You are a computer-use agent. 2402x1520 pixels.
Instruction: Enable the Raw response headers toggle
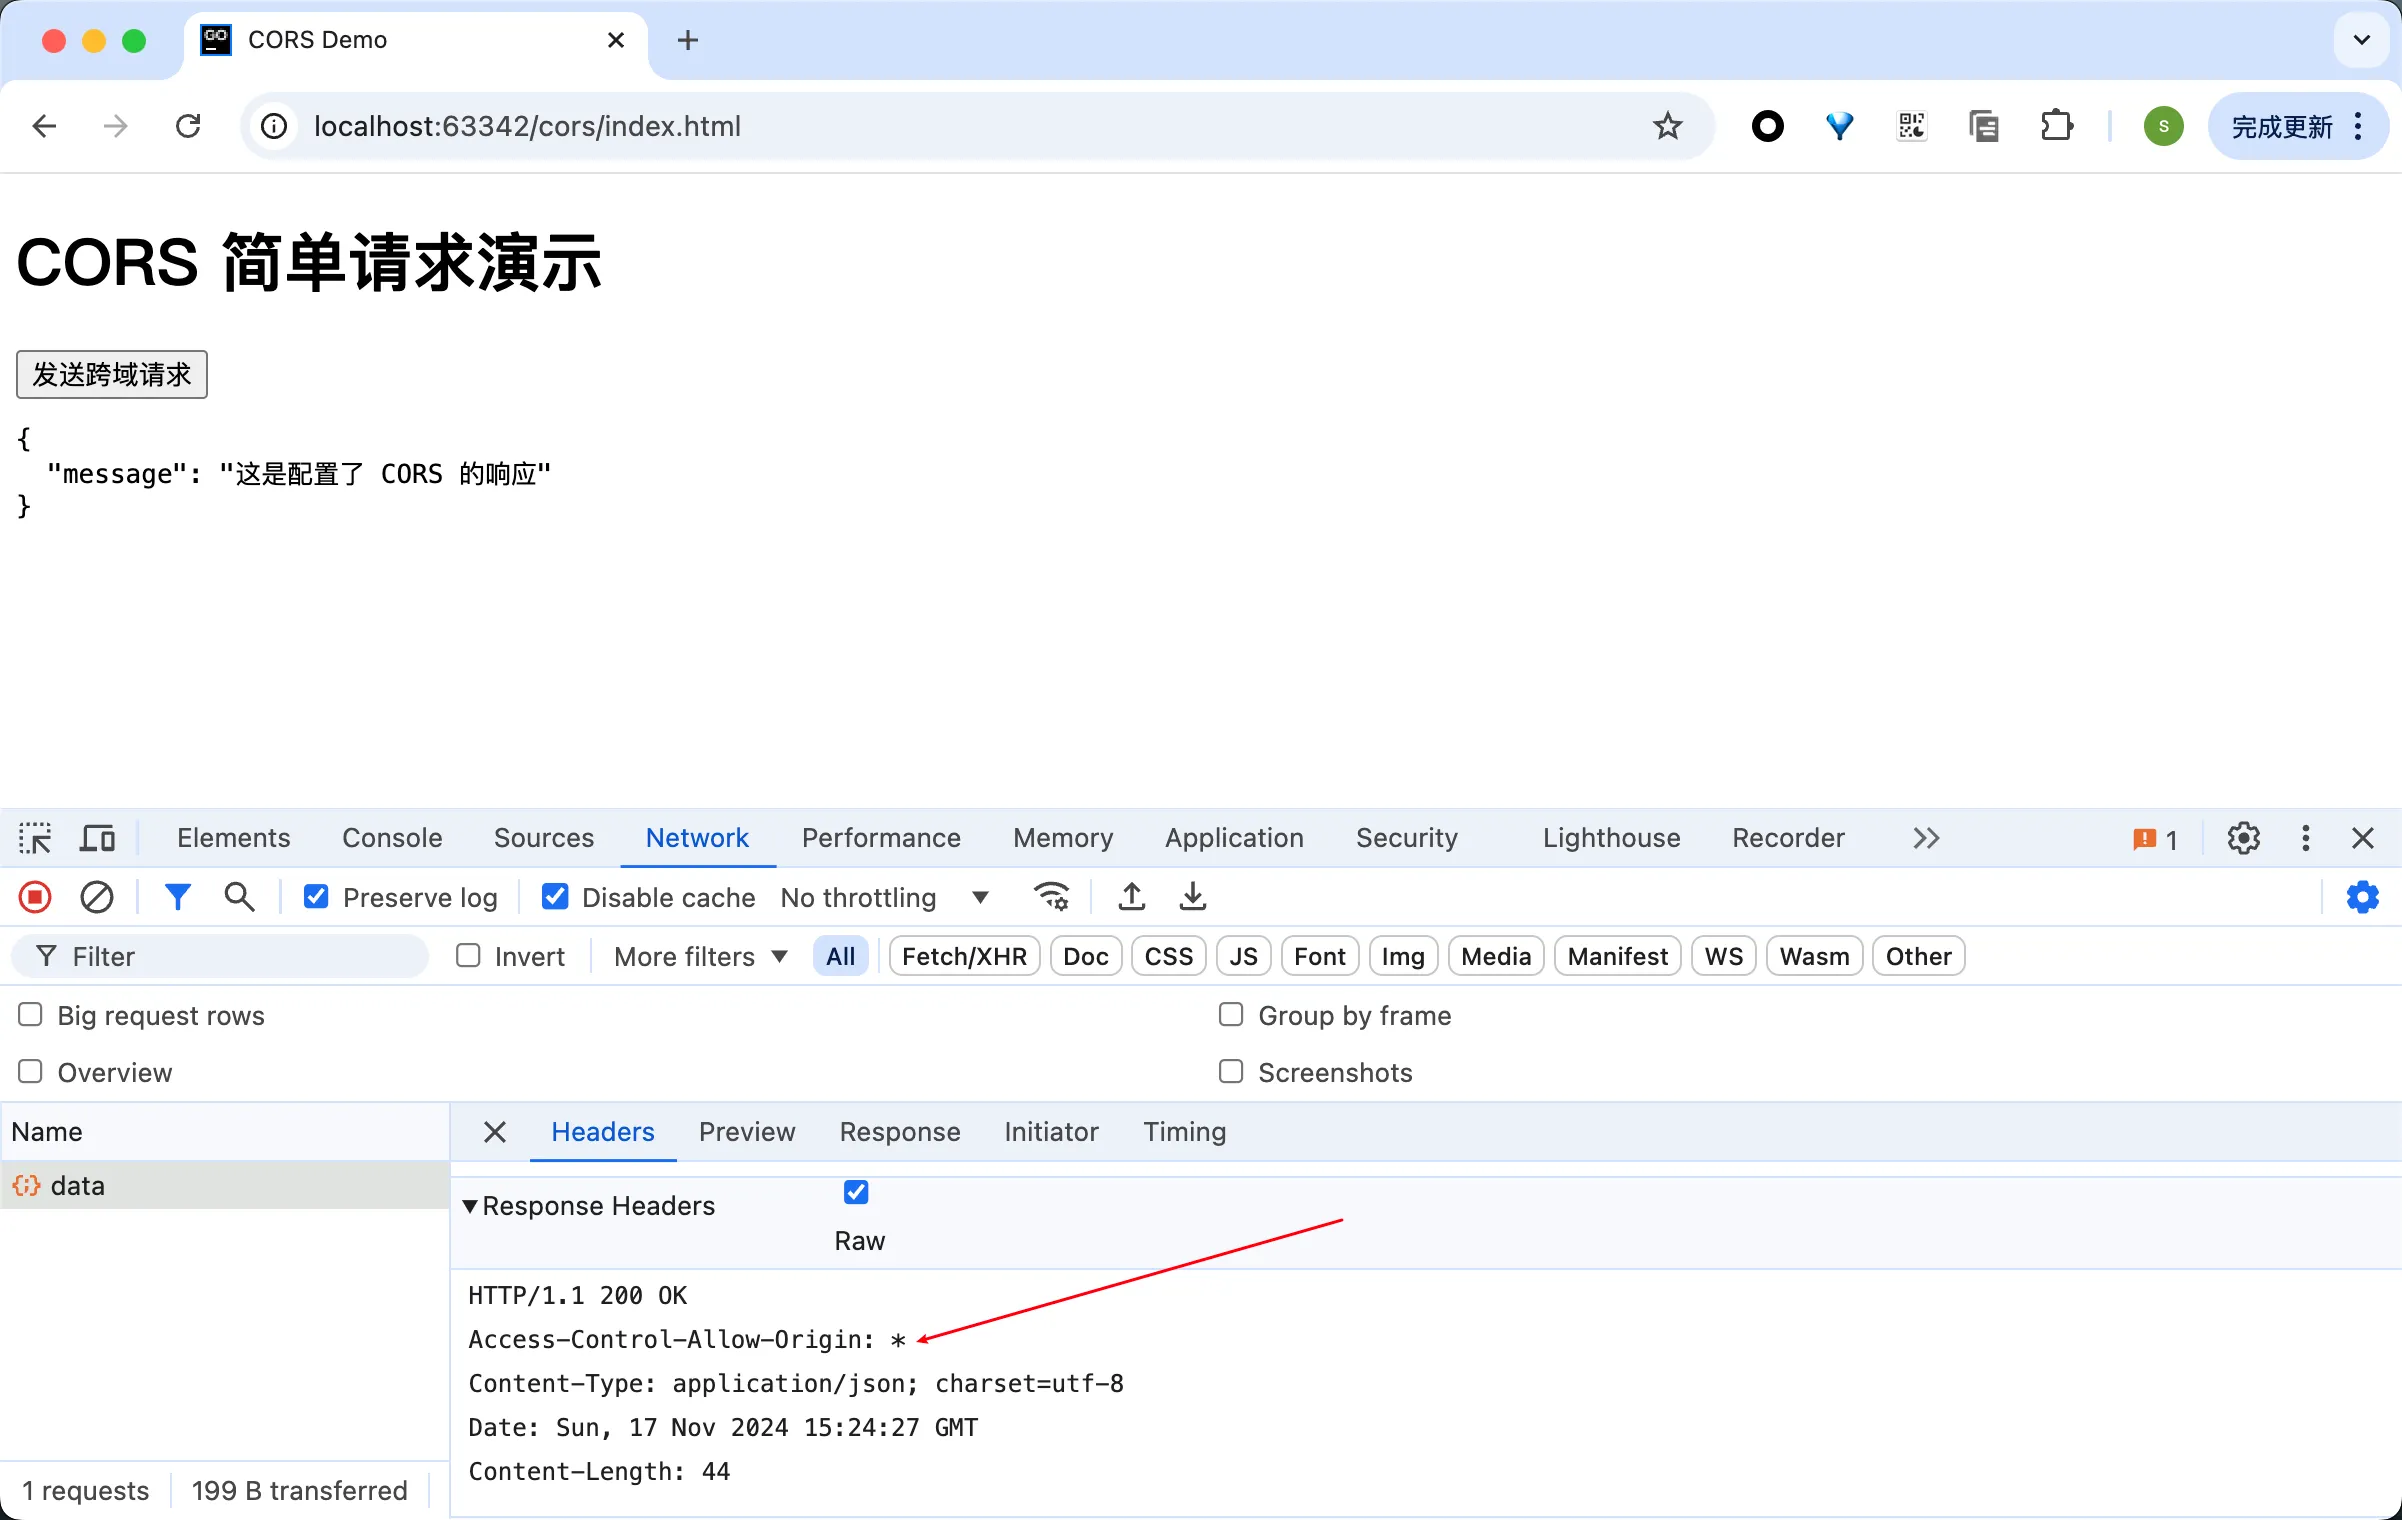856,1191
